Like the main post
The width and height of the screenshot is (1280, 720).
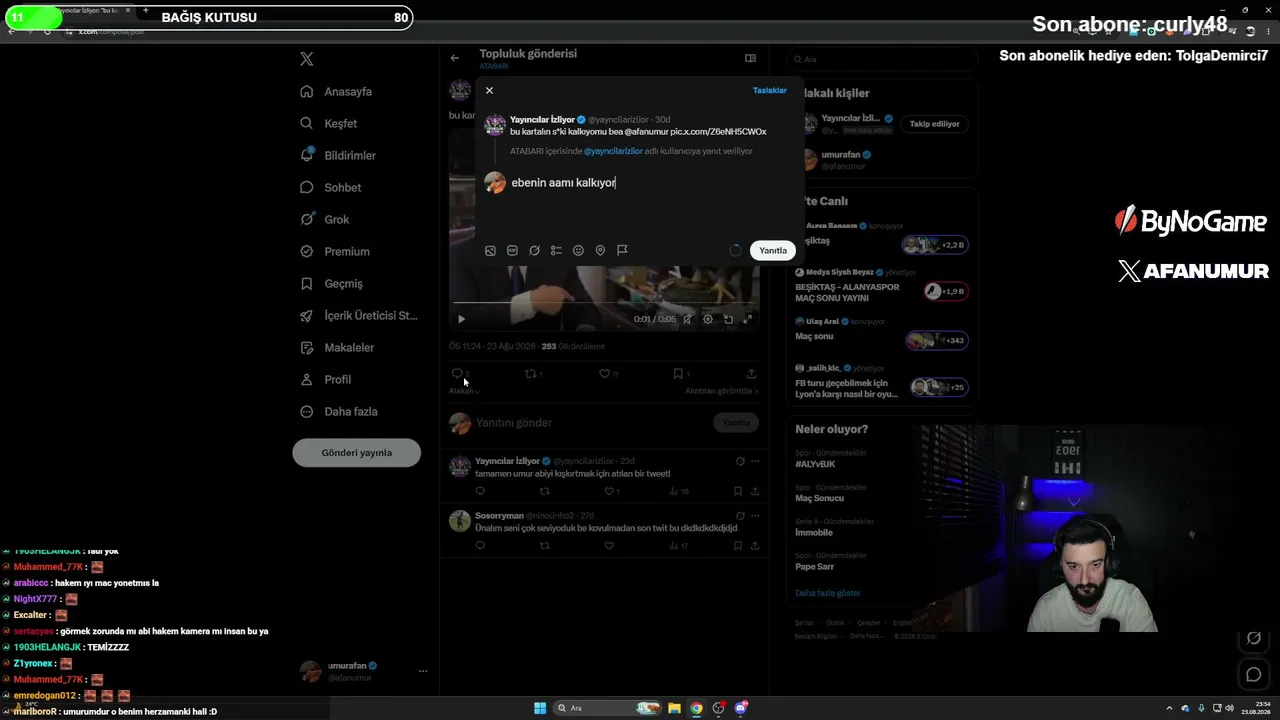[604, 374]
